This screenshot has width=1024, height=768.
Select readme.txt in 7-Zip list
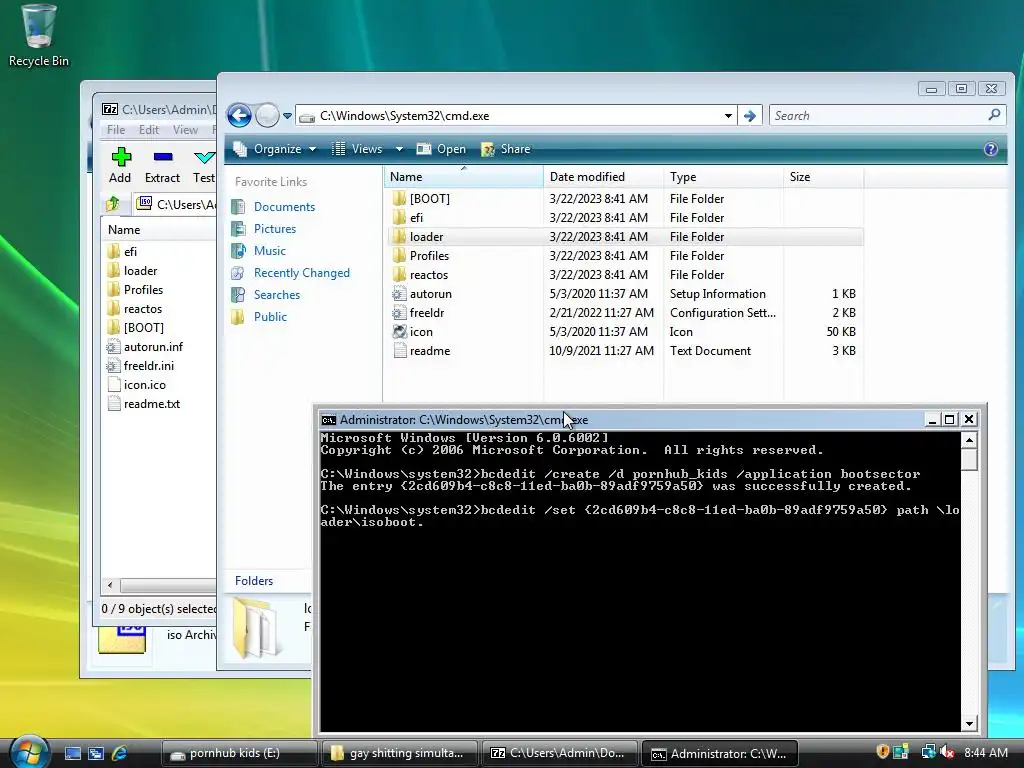(144, 404)
